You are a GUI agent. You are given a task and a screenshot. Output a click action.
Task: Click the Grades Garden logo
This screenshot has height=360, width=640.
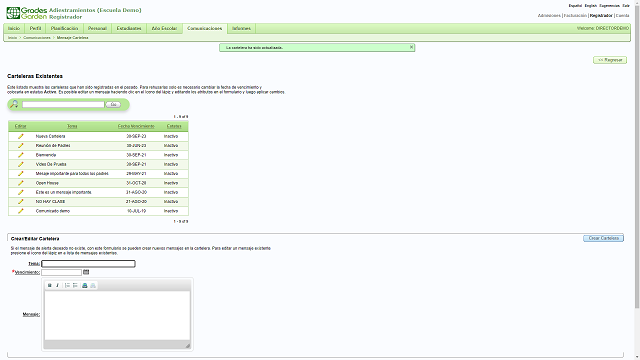coord(27,13)
